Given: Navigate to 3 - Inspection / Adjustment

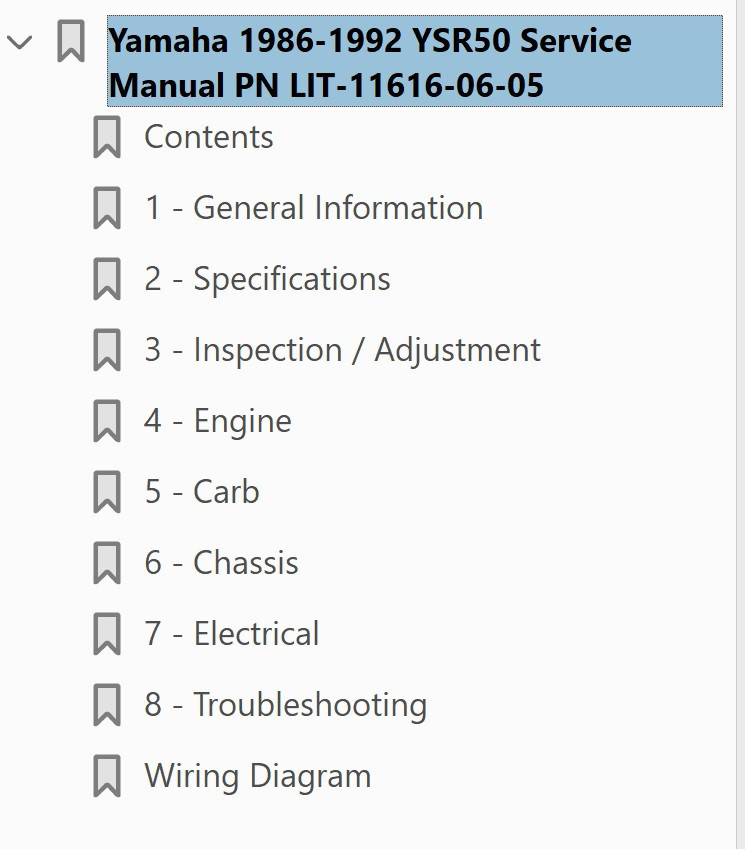Looking at the screenshot, I should [x=341, y=350].
